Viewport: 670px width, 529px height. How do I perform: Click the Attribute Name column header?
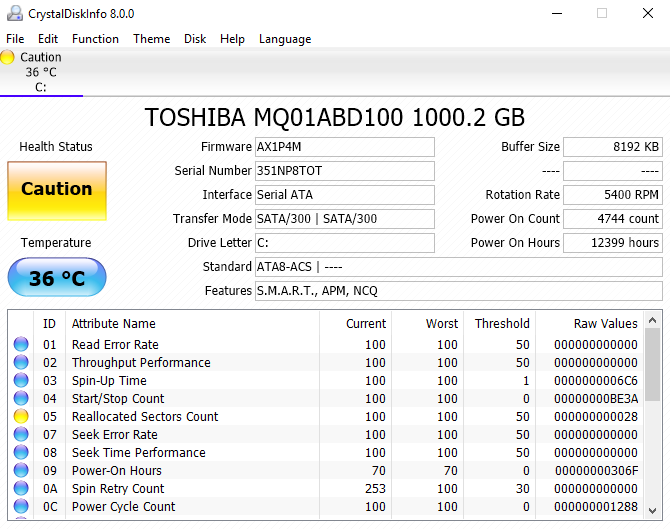pos(192,323)
